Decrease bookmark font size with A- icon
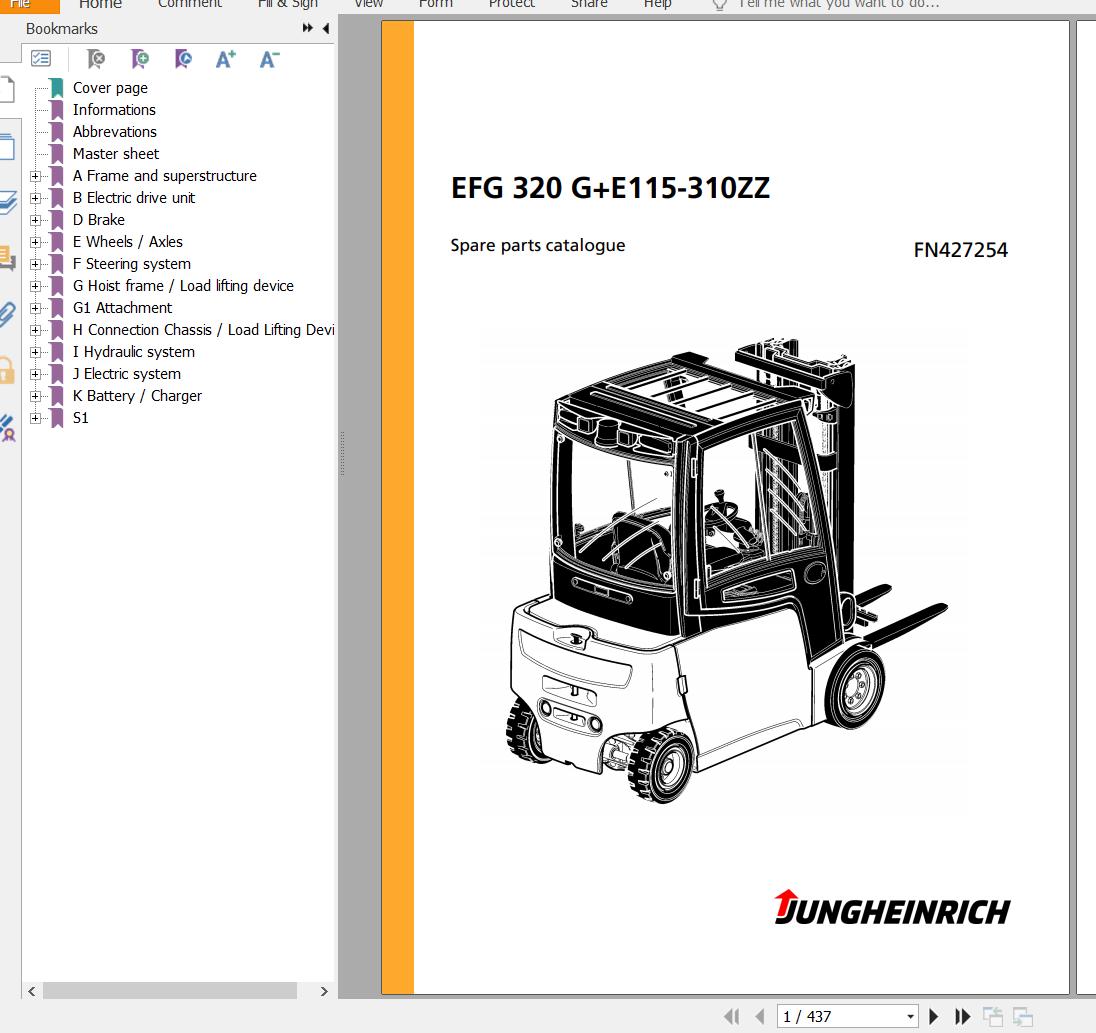 pyautogui.click(x=269, y=59)
